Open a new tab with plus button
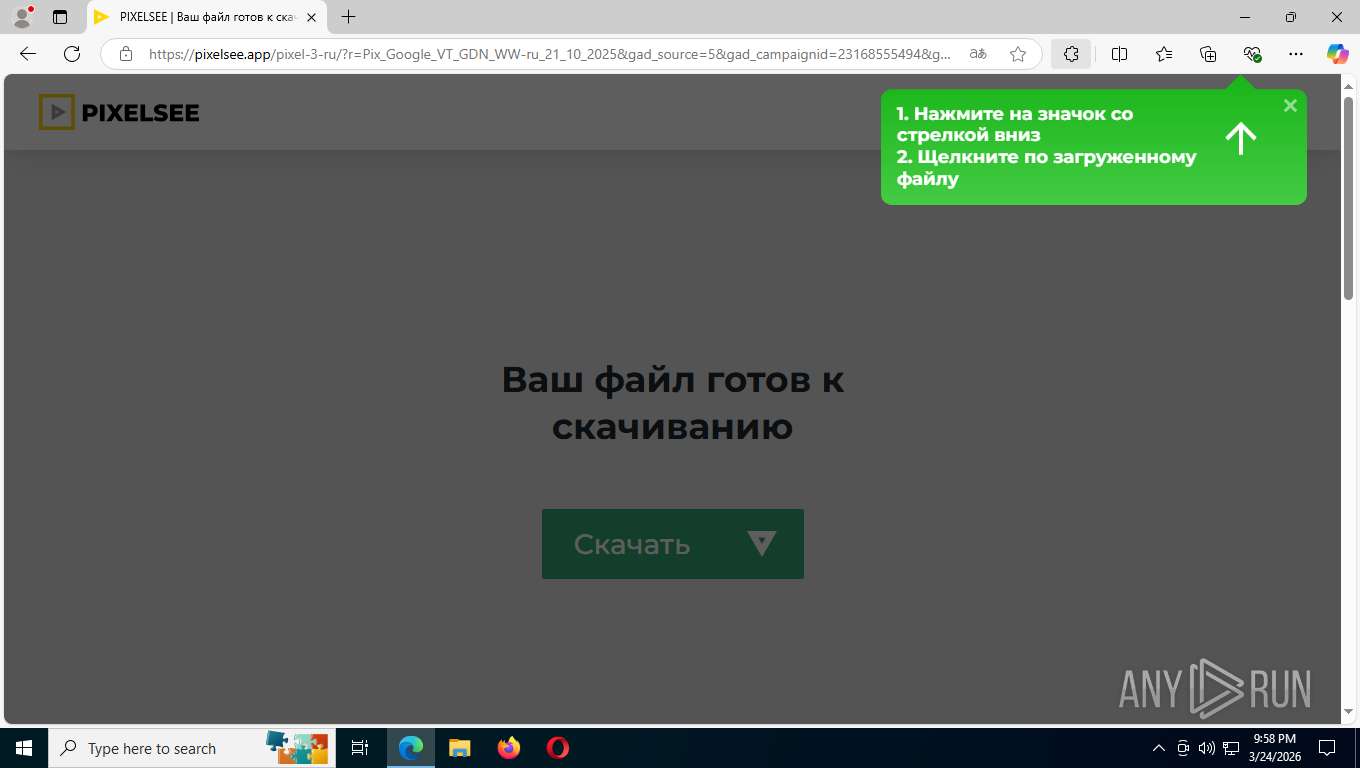The height and width of the screenshot is (768, 1360). [348, 17]
